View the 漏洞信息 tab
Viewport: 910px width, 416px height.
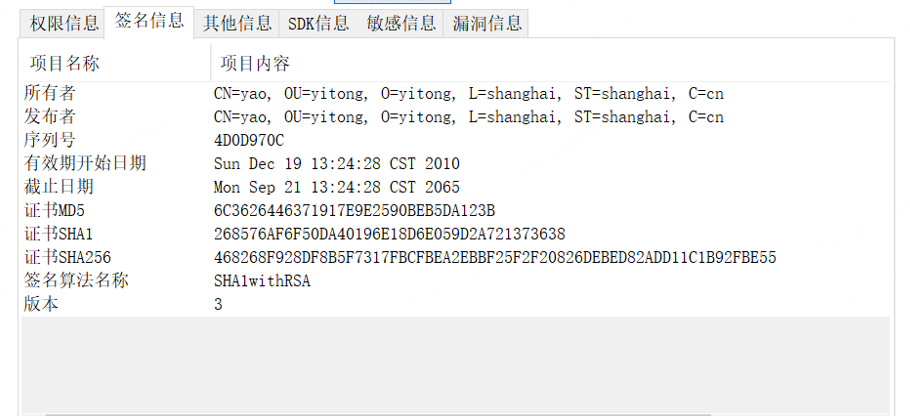(x=485, y=24)
